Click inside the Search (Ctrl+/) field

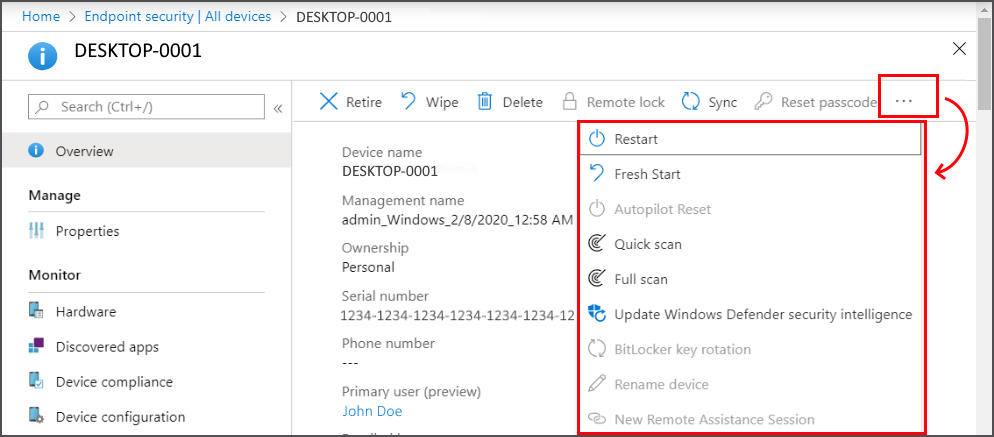point(146,107)
